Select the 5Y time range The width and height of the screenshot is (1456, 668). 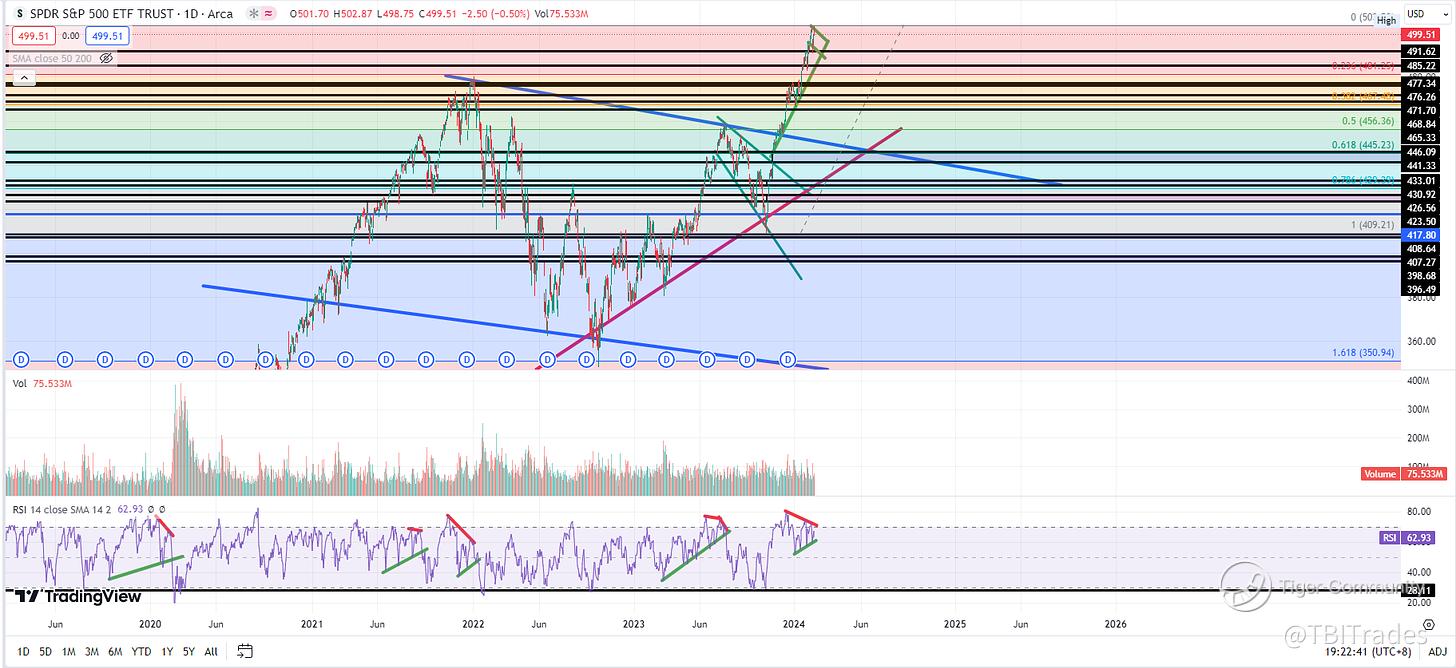click(x=190, y=651)
